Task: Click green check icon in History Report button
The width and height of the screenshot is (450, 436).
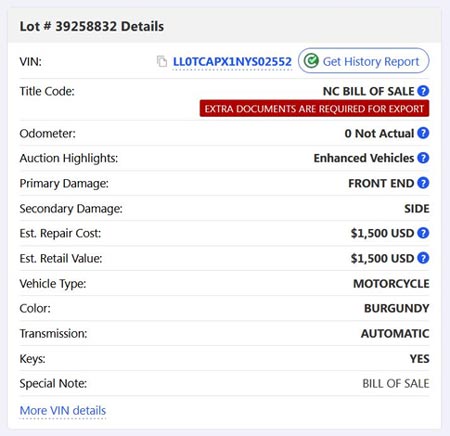Action: point(311,61)
